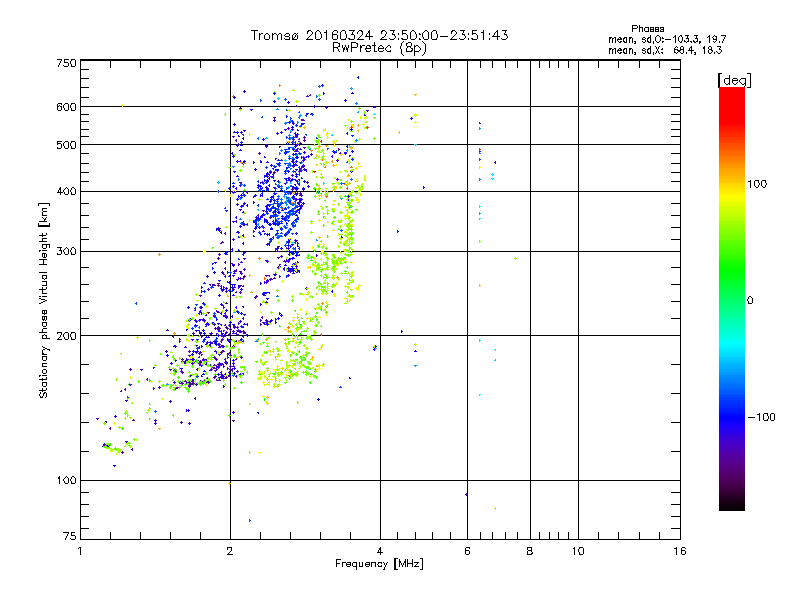Image resolution: width=800 pixels, height=600 pixels.
Task: Click the frequency axis tick label "2"
Action: [x=230, y=551]
